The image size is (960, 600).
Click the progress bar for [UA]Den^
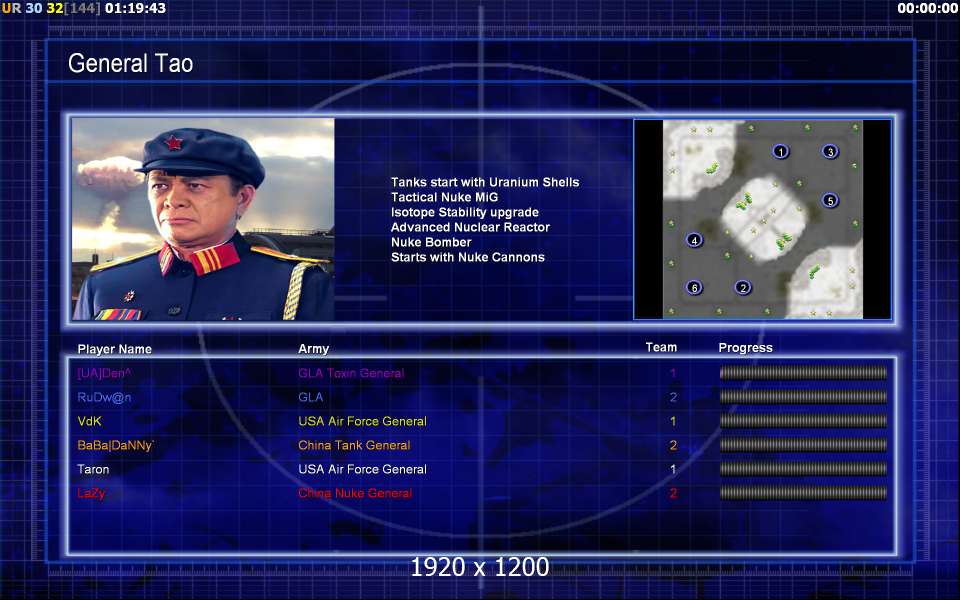pyautogui.click(x=803, y=373)
